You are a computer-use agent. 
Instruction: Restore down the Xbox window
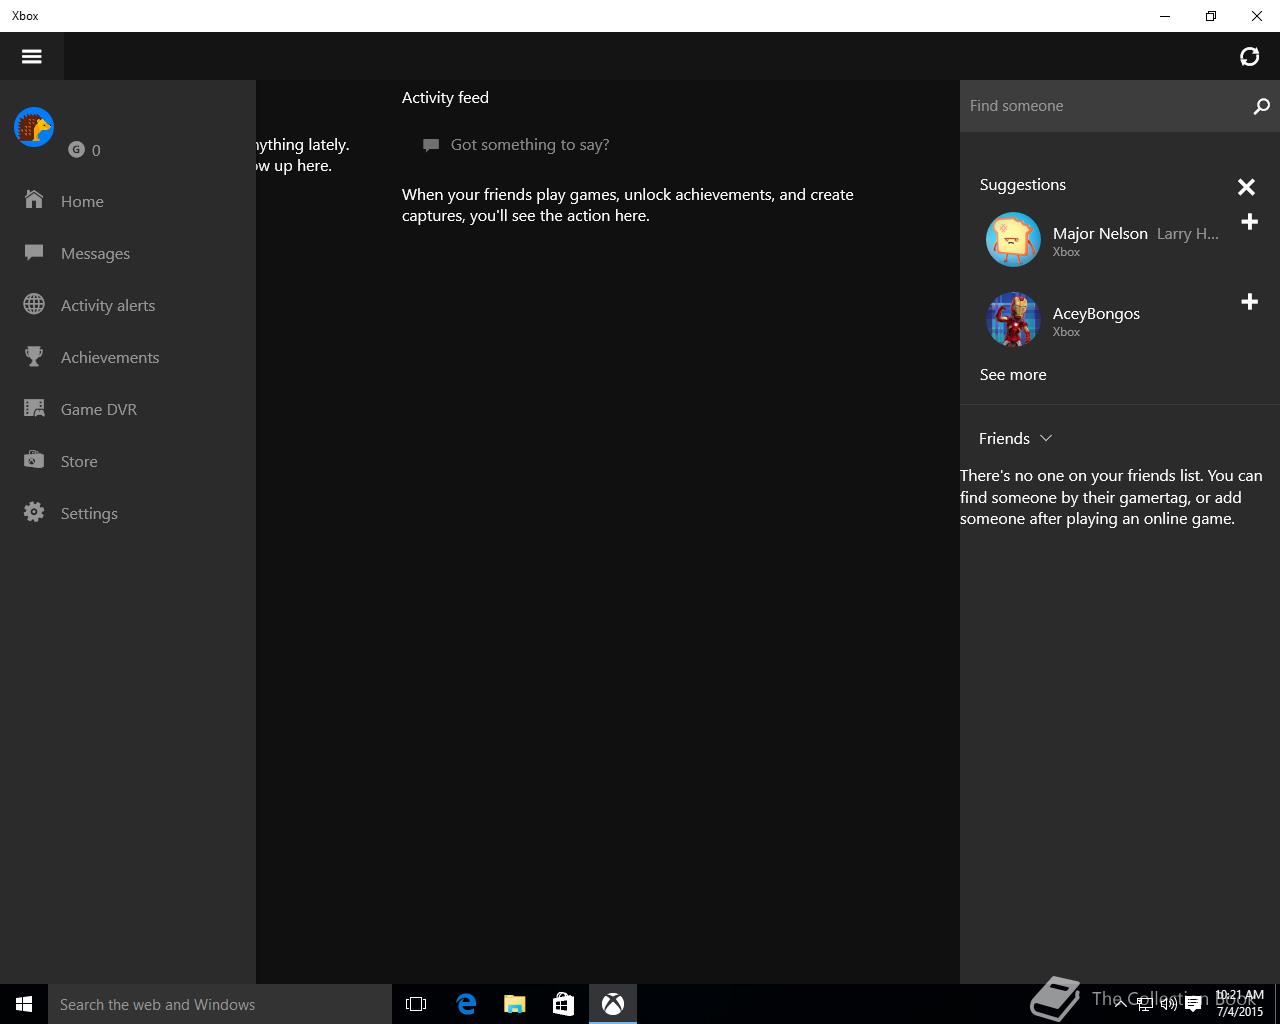[x=1211, y=16]
